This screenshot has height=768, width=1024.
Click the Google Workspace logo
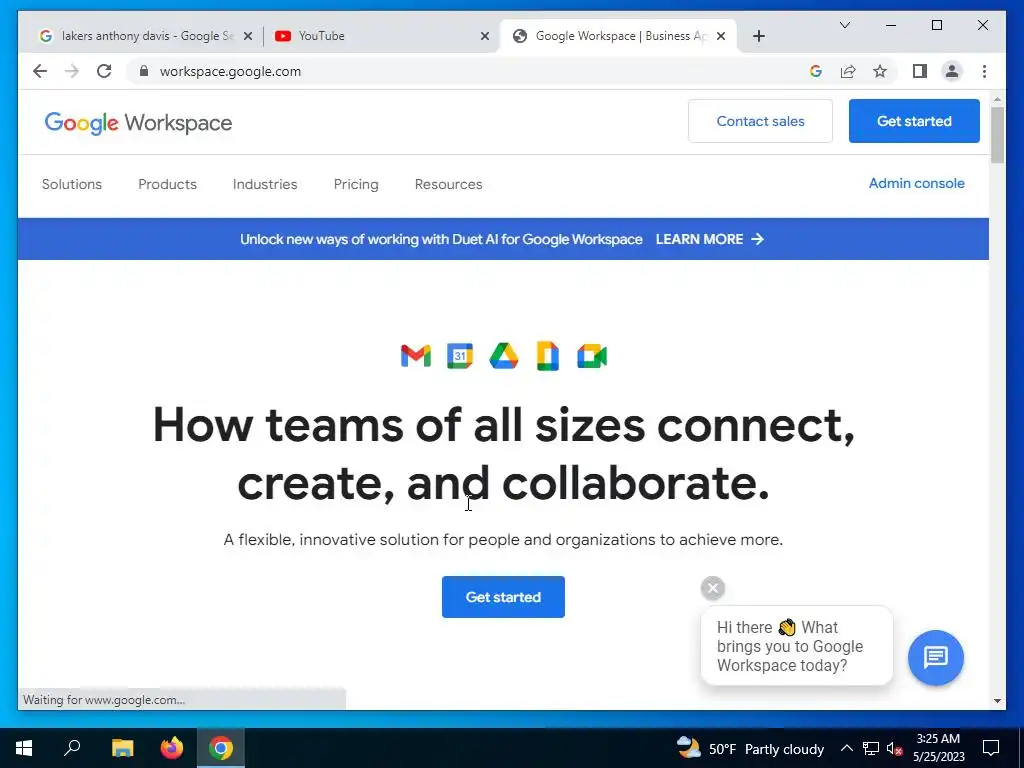[138, 123]
